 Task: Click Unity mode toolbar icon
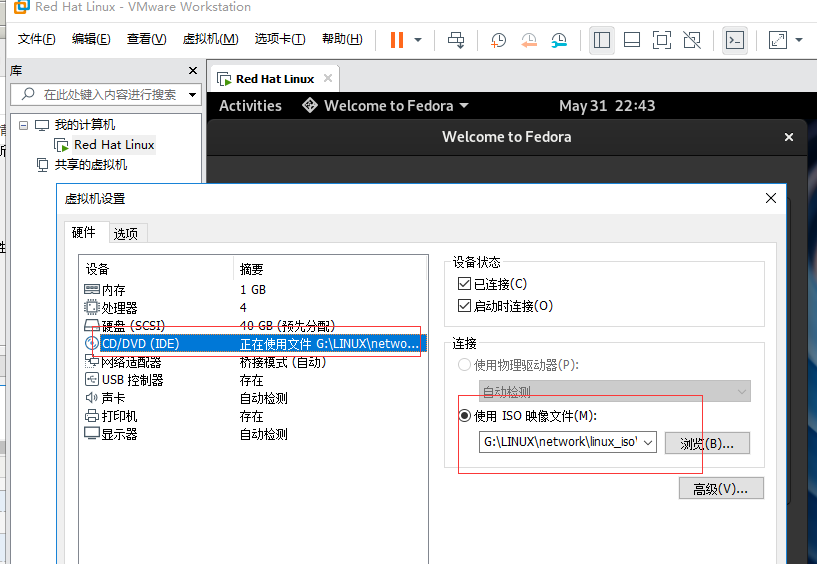692,40
